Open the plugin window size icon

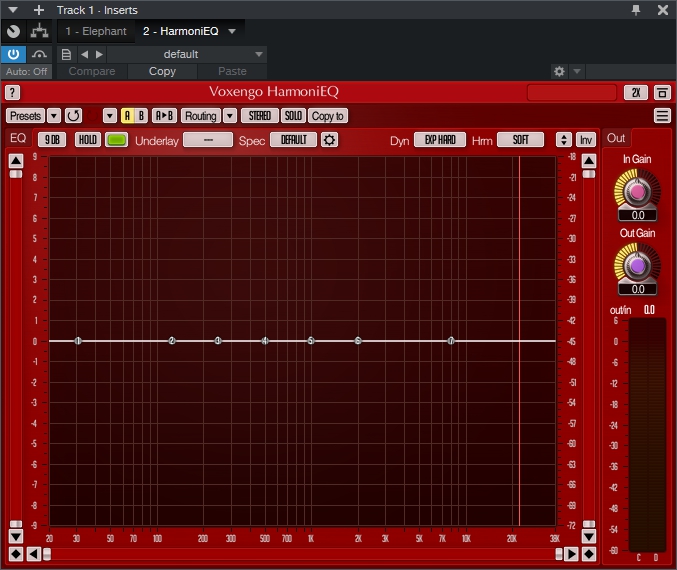coord(662,93)
